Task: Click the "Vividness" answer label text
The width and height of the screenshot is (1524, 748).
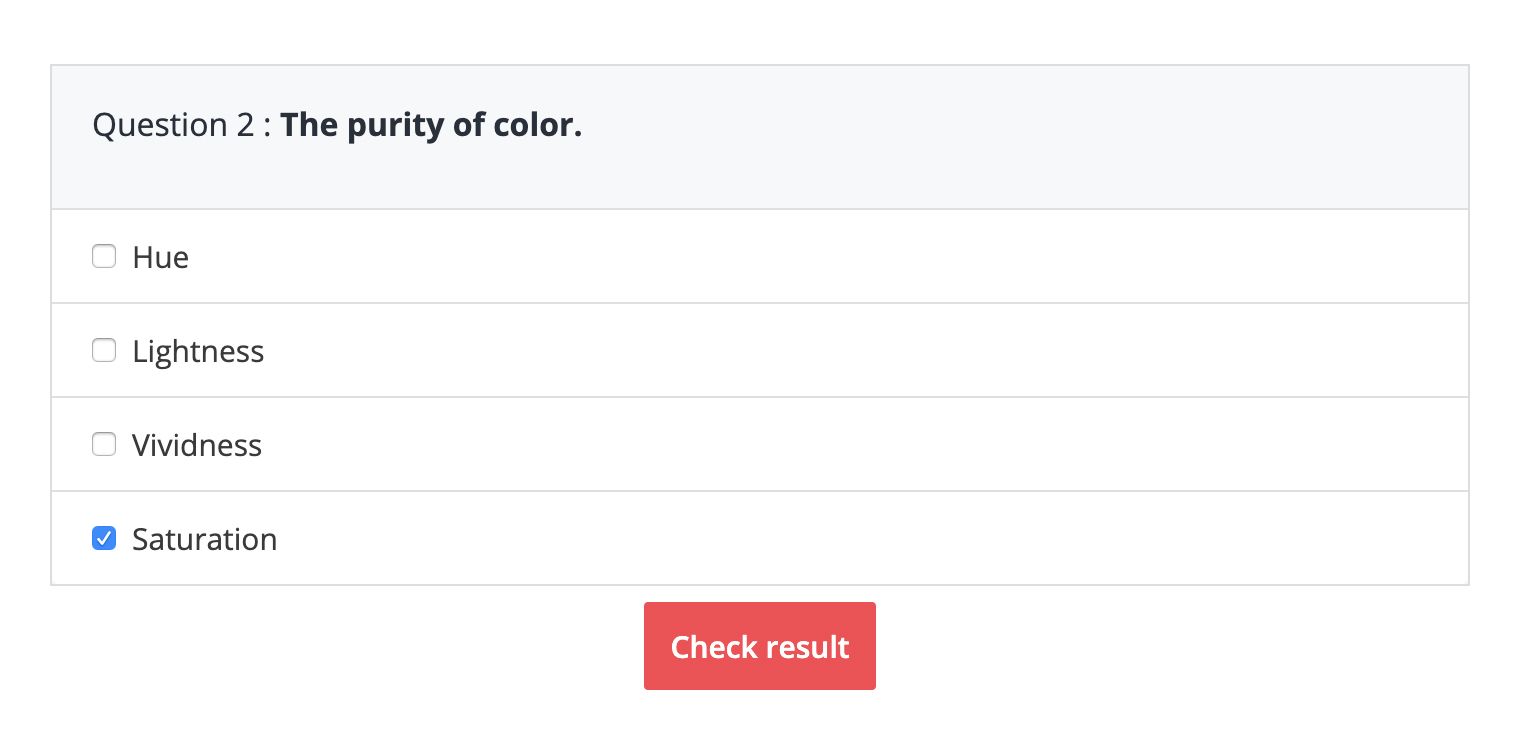Action: pyautogui.click(x=197, y=446)
